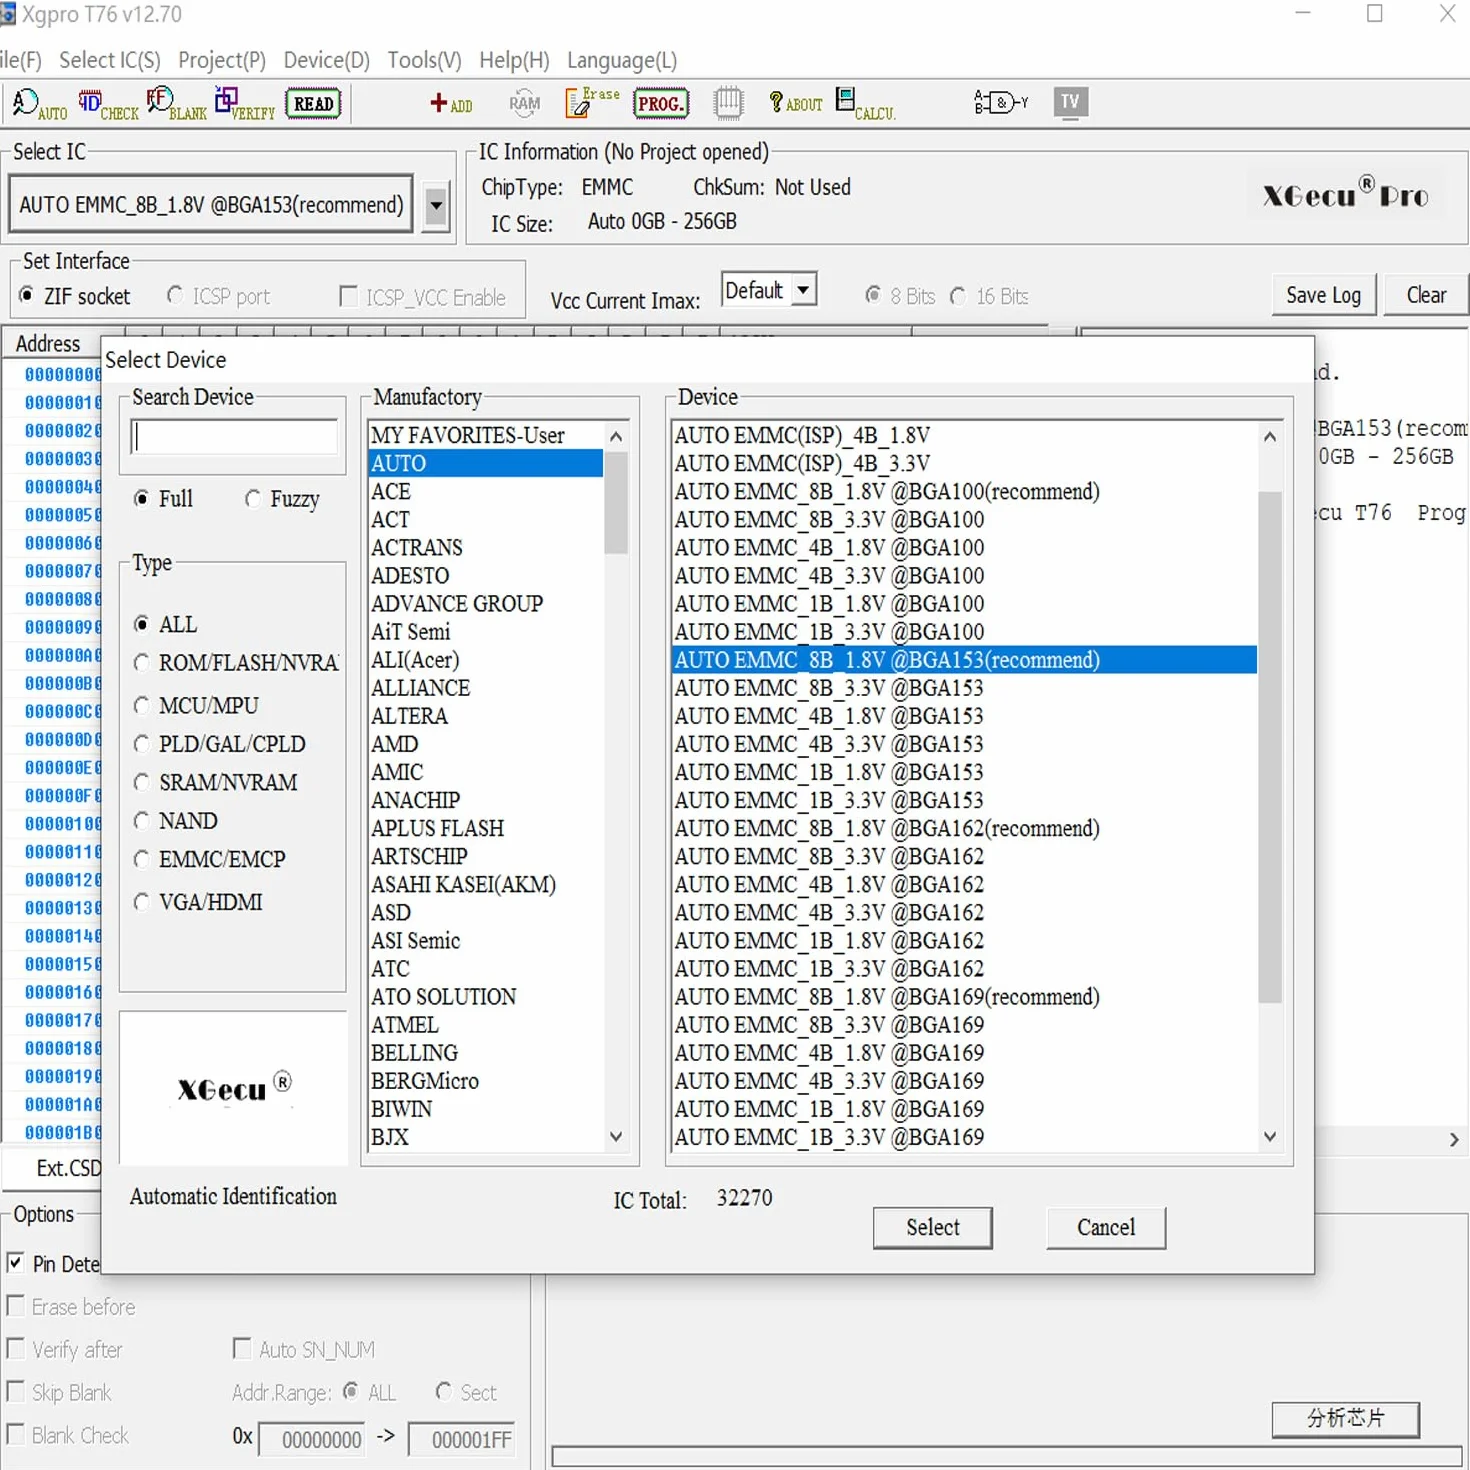The image size is (1470, 1470).
Task: Open the Tools(V) menu
Action: [425, 60]
